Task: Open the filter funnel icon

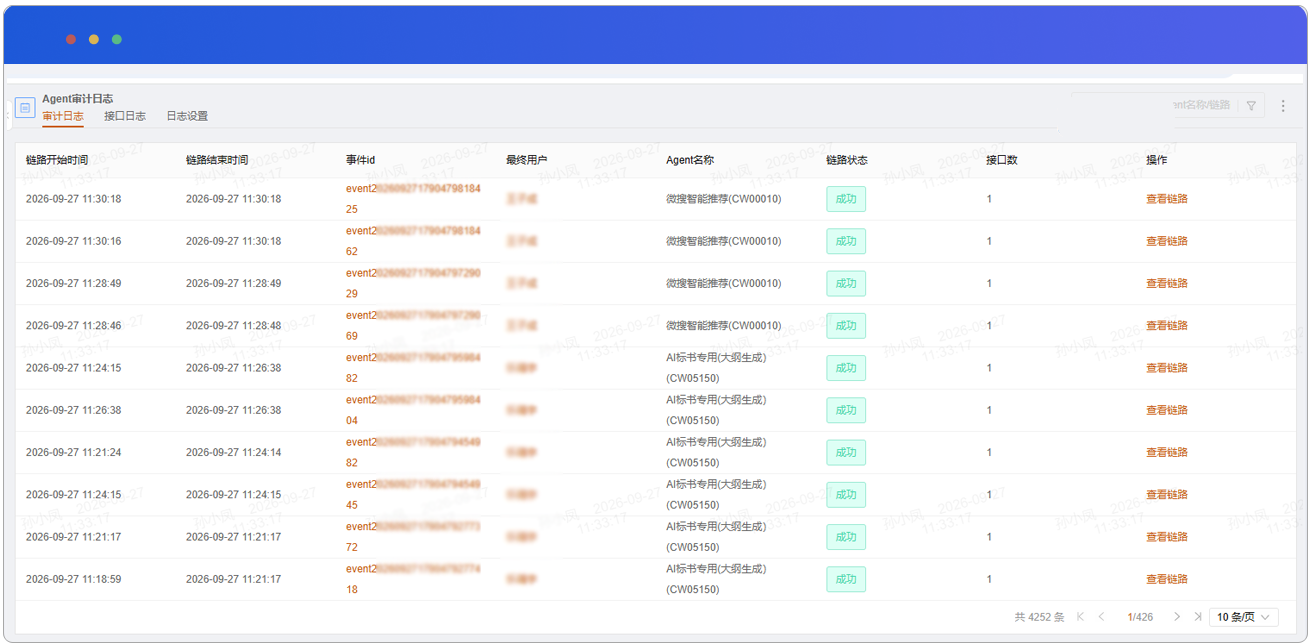Action: 1251,106
